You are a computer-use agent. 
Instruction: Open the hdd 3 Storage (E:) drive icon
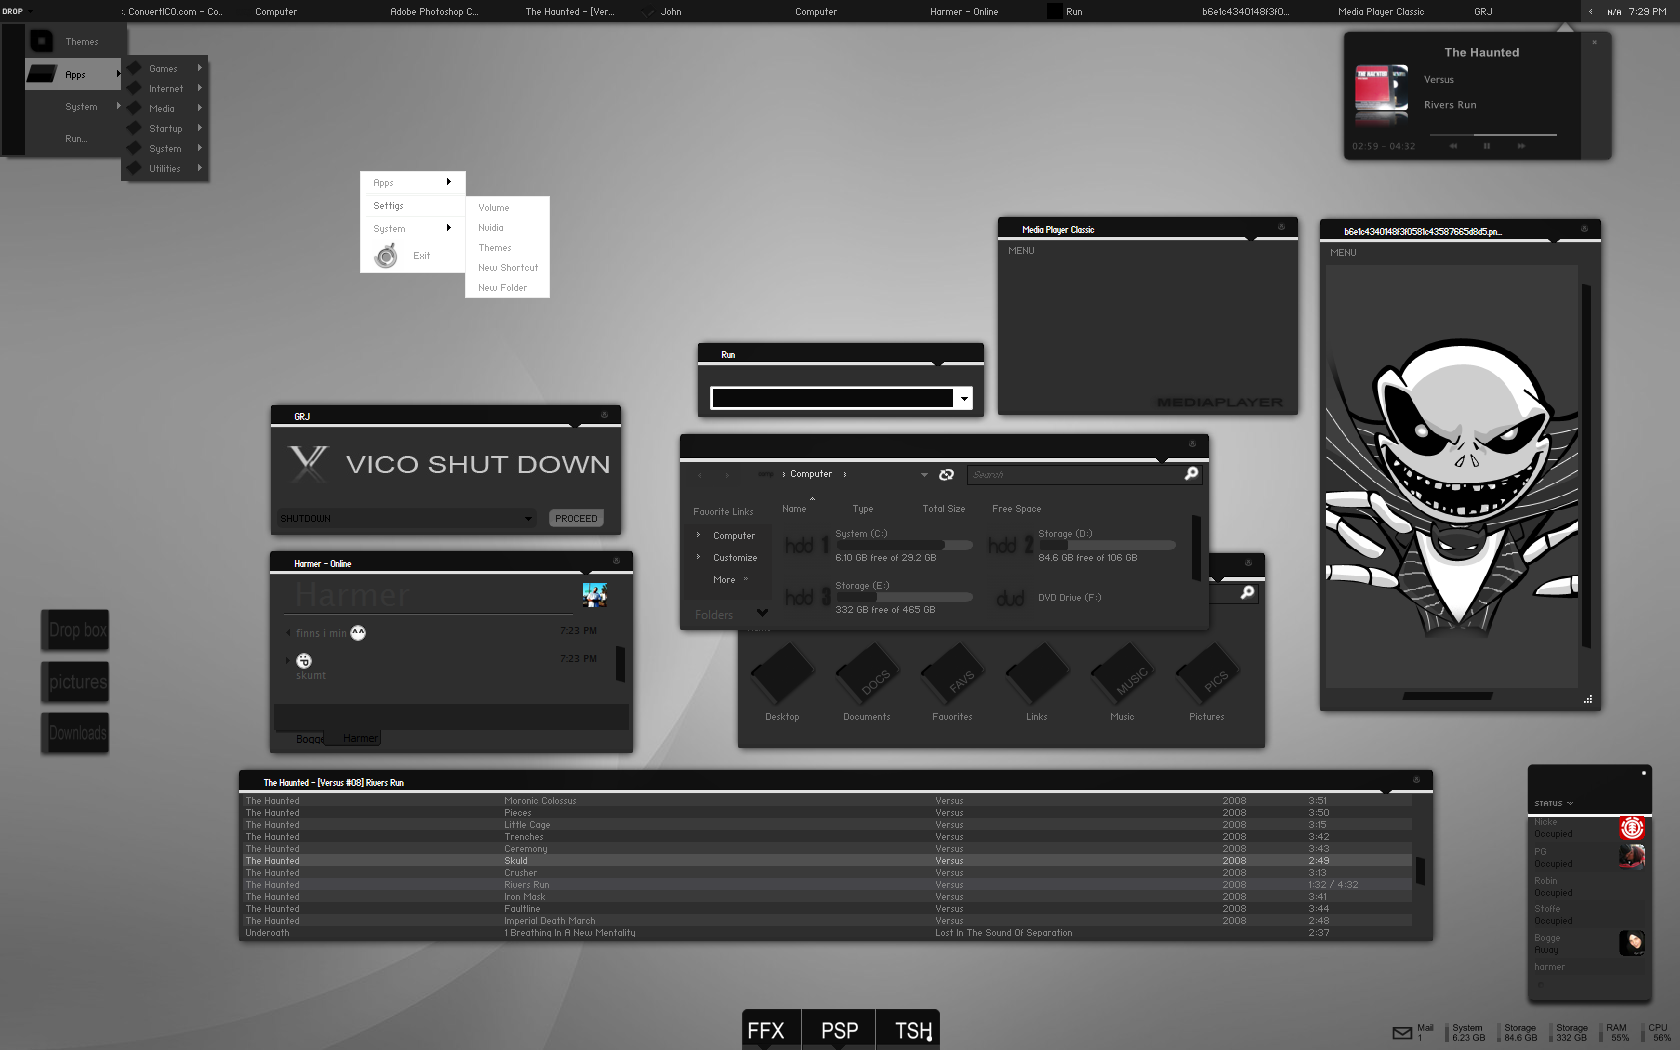pyautogui.click(x=807, y=597)
